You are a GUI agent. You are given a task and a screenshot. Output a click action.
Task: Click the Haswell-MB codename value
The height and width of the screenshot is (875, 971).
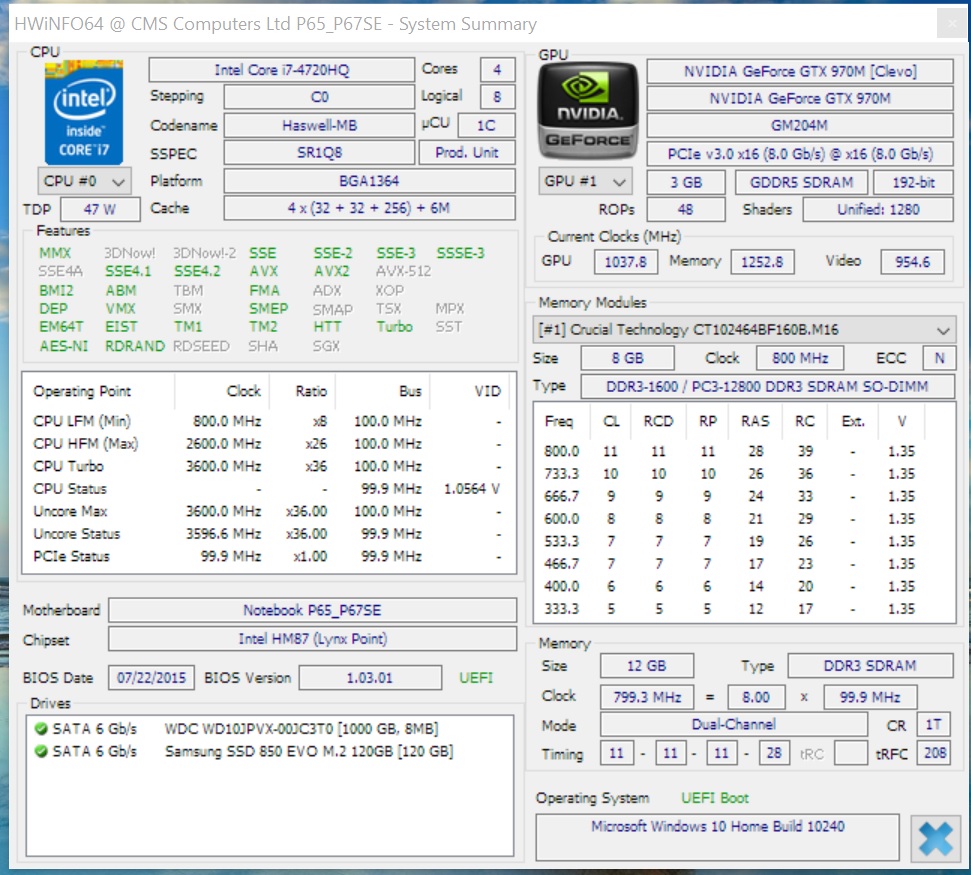click(319, 125)
